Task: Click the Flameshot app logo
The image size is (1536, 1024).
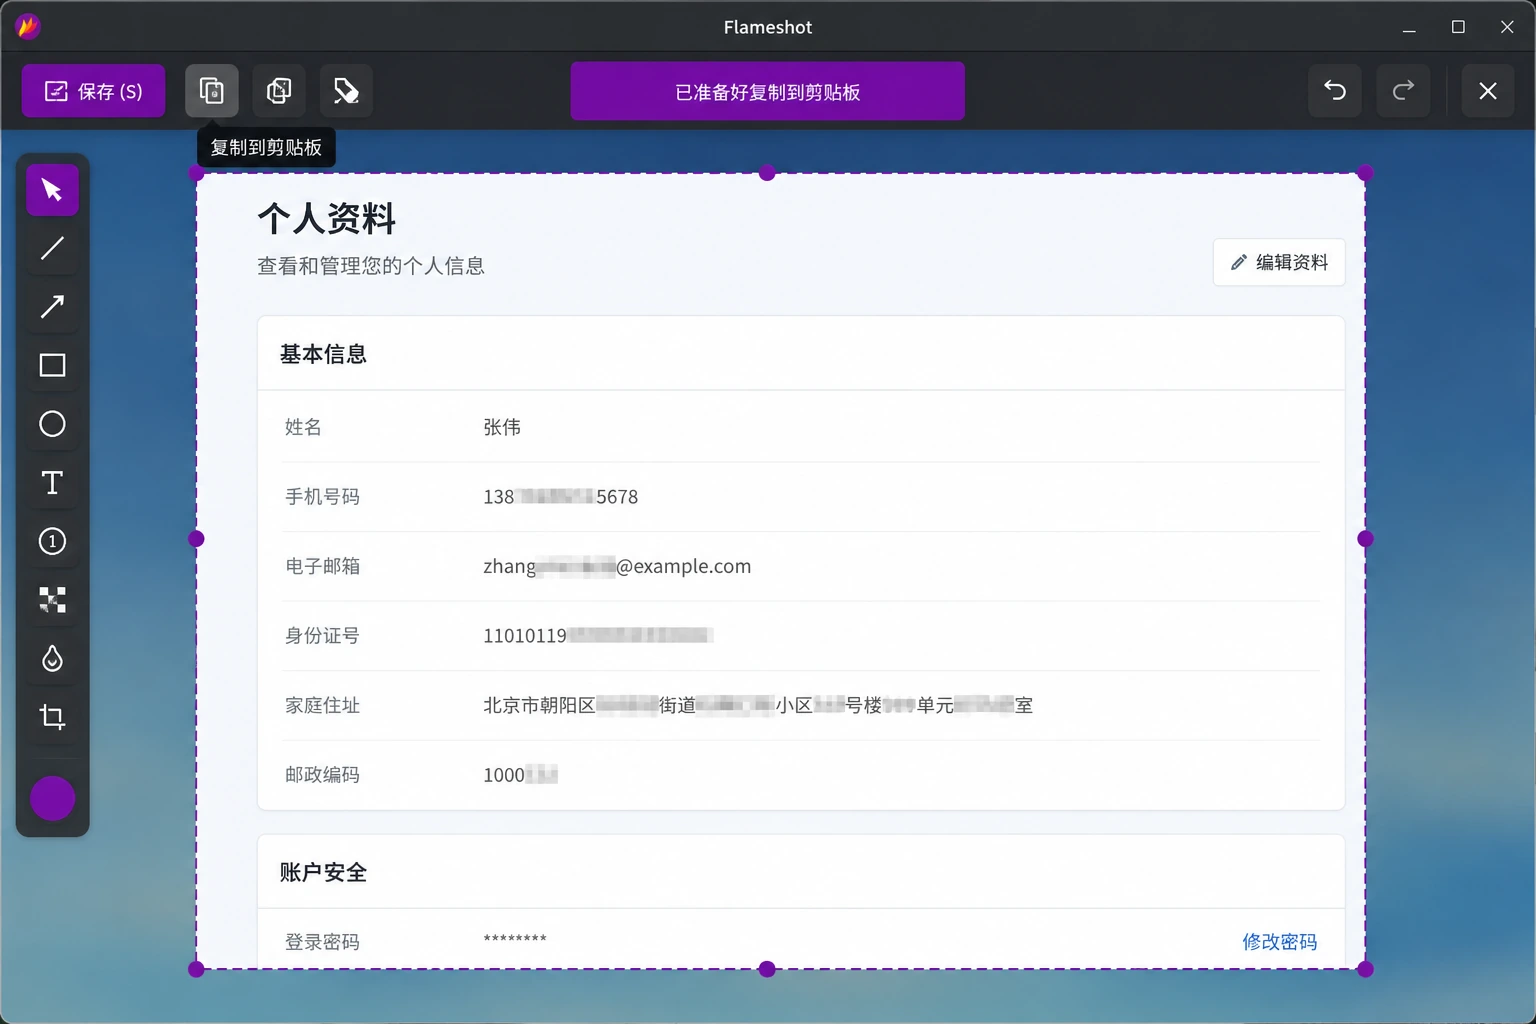Action: point(28,26)
